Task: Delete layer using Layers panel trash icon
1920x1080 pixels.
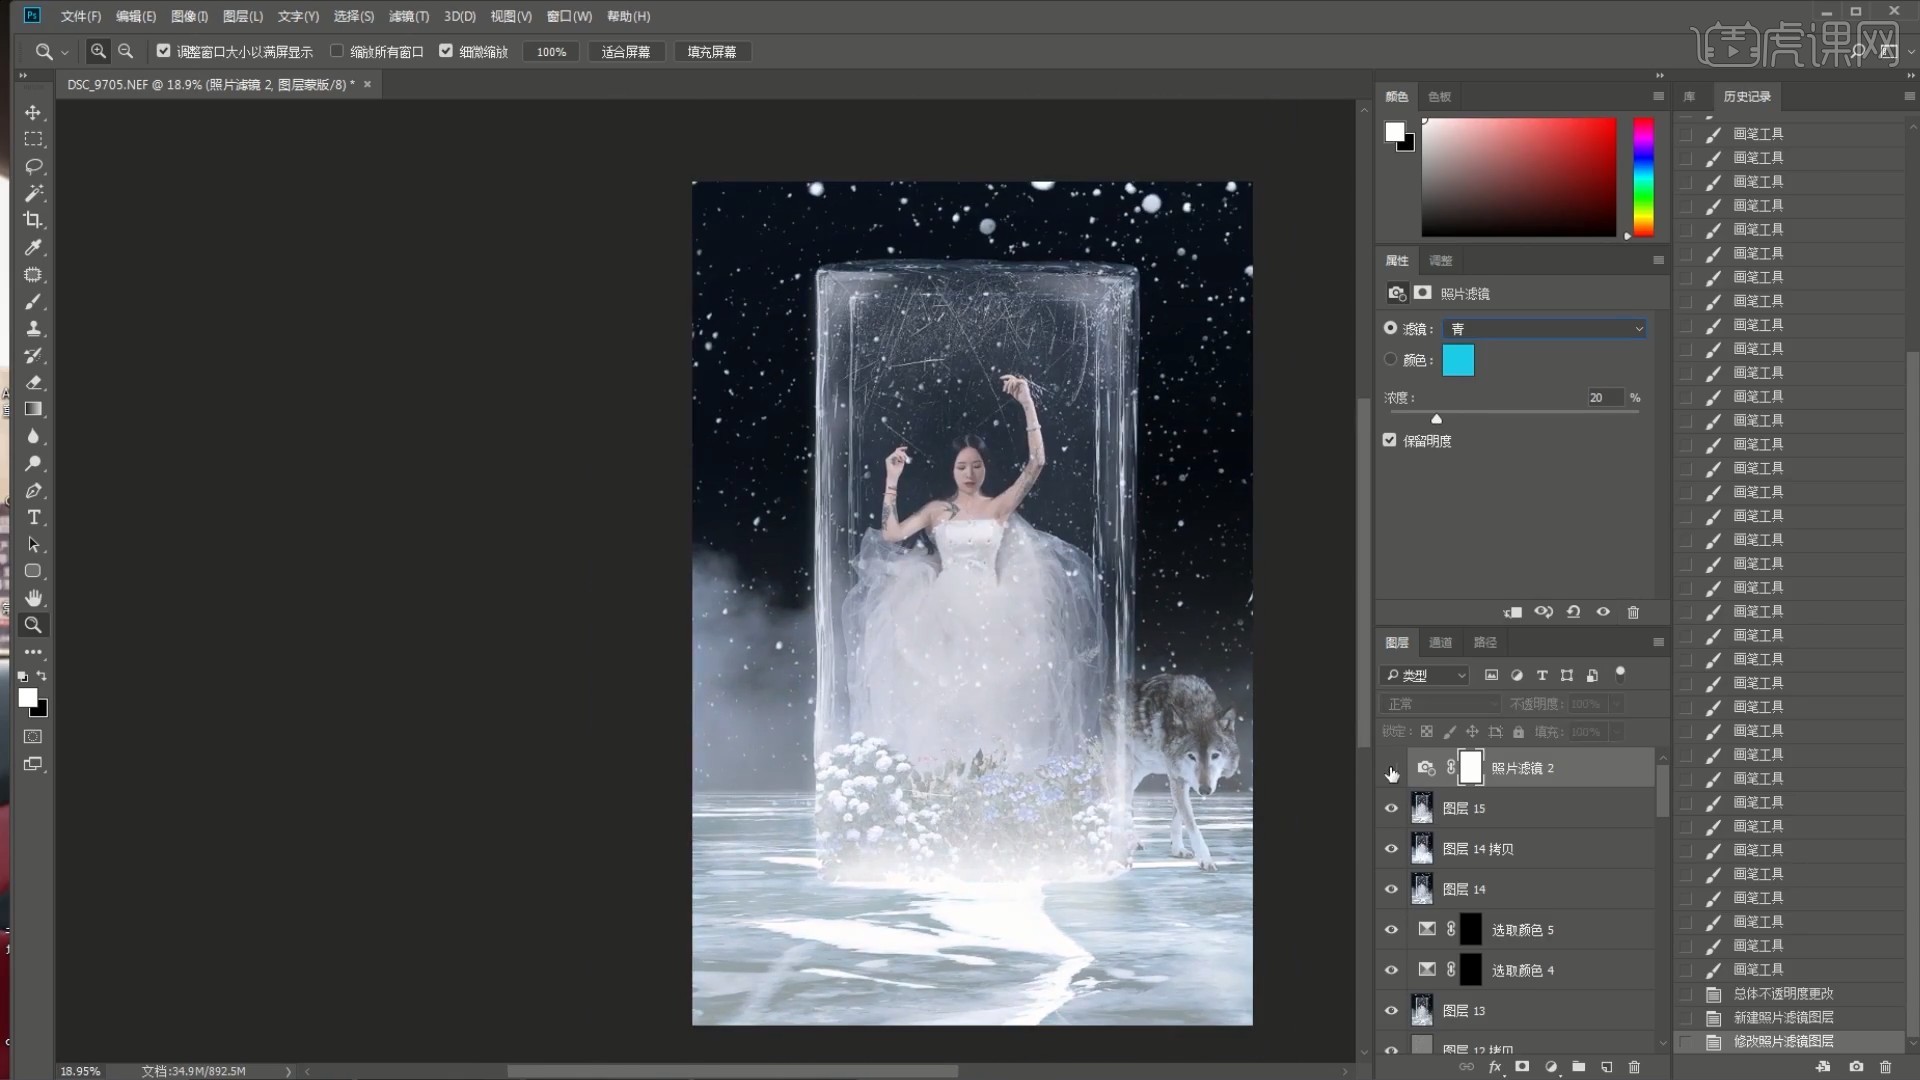Action: click(1634, 1067)
